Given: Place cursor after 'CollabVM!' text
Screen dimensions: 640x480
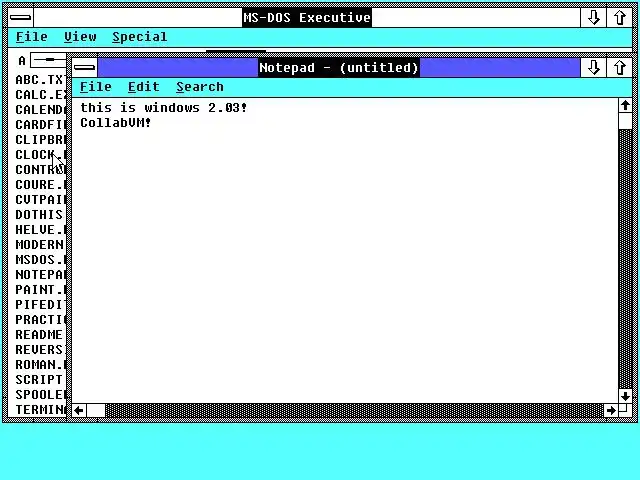Looking at the screenshot, I should pos(153,122).
